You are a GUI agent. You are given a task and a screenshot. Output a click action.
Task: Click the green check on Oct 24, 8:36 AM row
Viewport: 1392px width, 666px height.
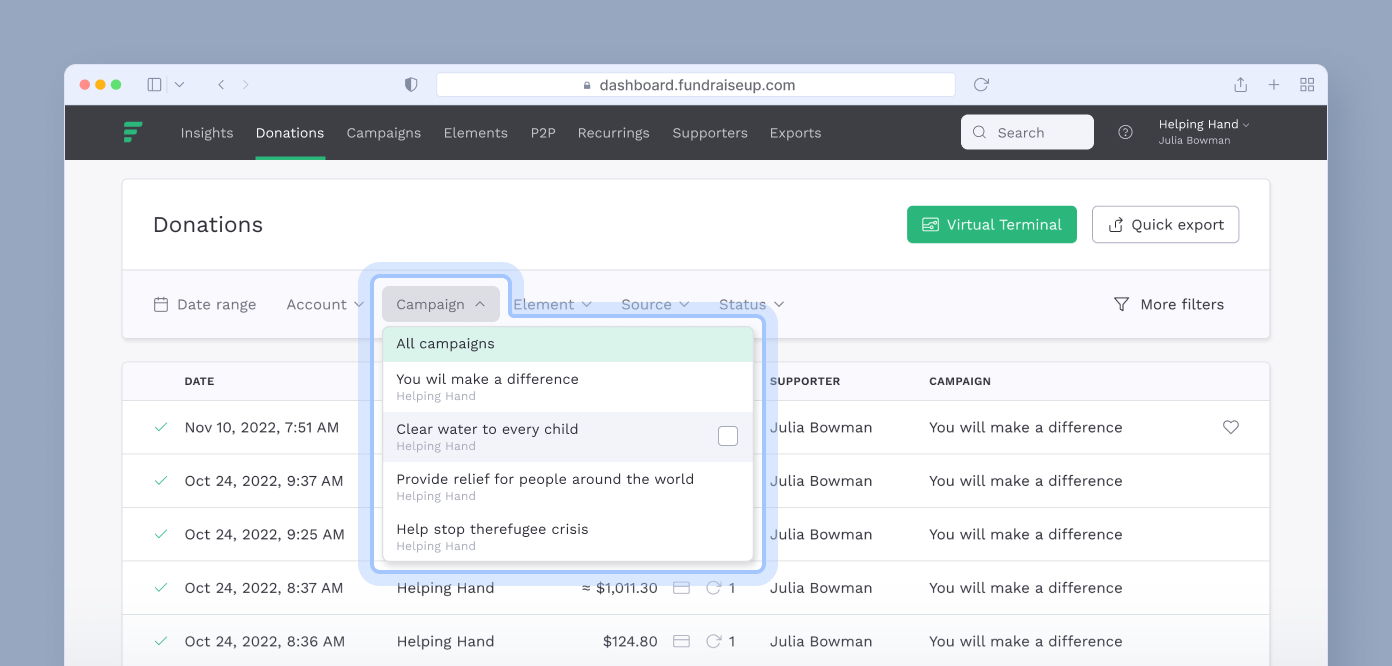pos(160,641)
